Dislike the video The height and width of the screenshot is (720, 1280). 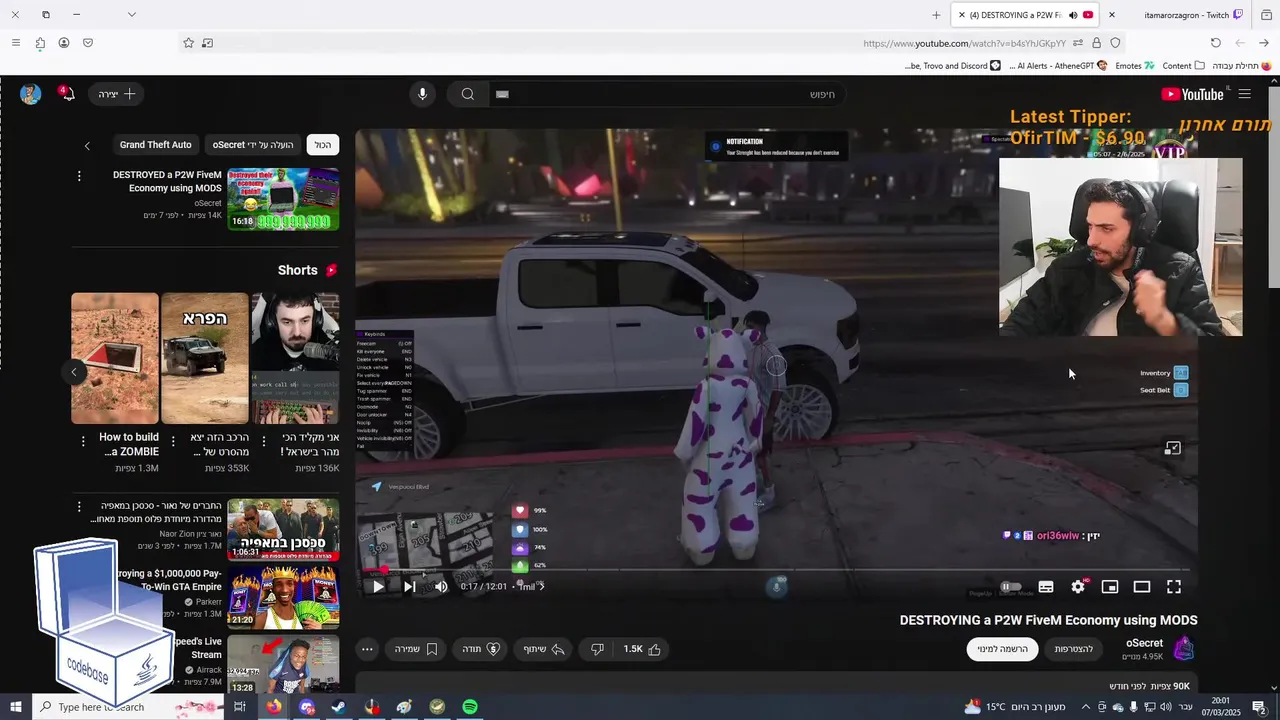coord(597,649)
